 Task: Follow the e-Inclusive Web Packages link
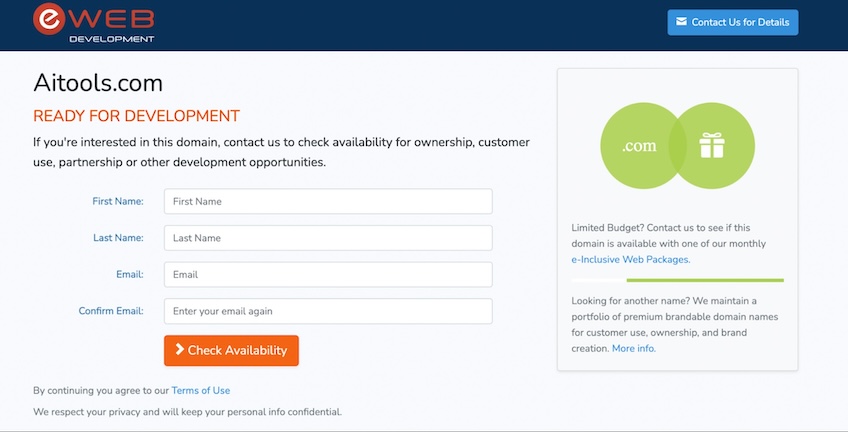(631, 260)
